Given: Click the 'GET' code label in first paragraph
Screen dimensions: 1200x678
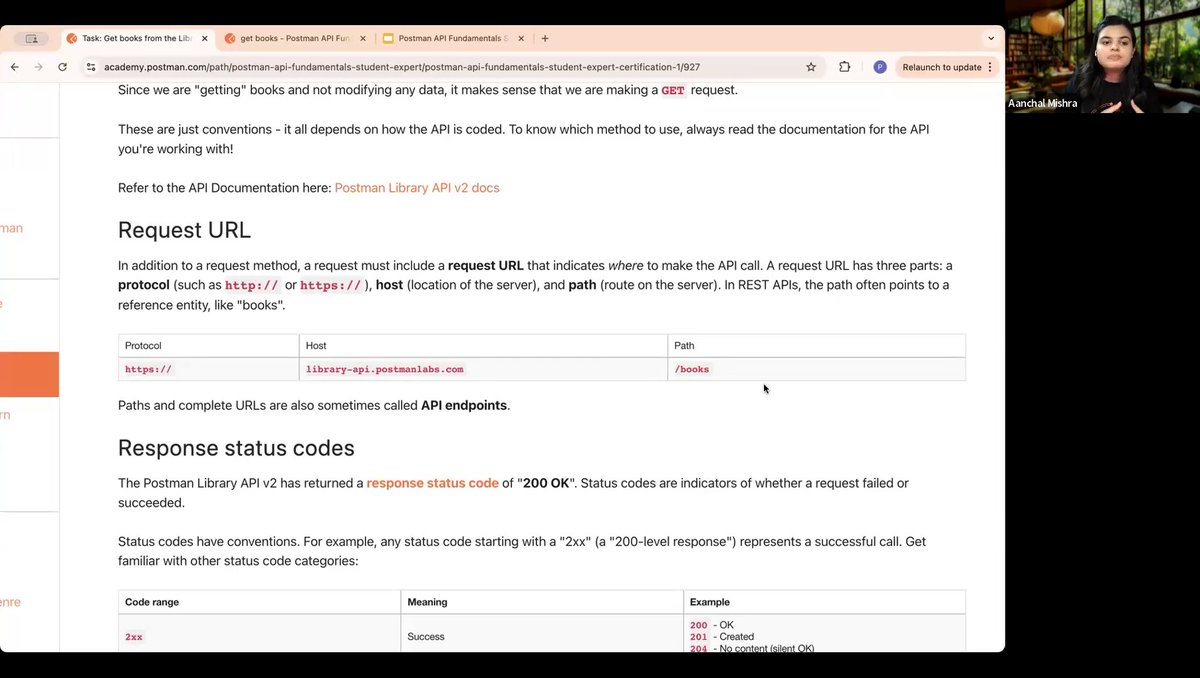Looking at the screenshot, I should coord(673,90).
